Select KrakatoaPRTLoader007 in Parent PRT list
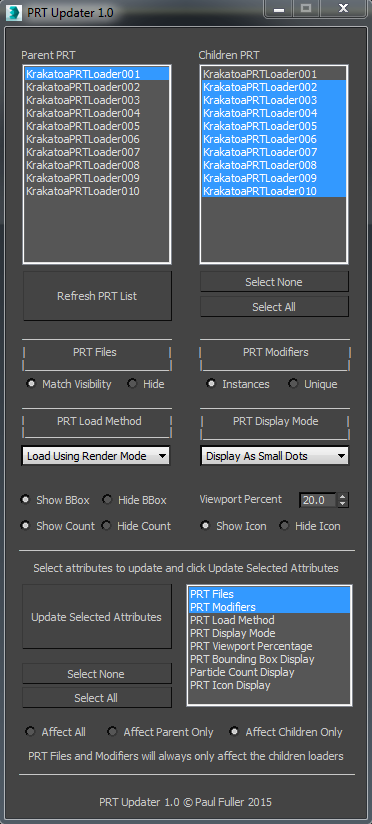The width and height of the screenshot is (372, 824). click(97, 152)
